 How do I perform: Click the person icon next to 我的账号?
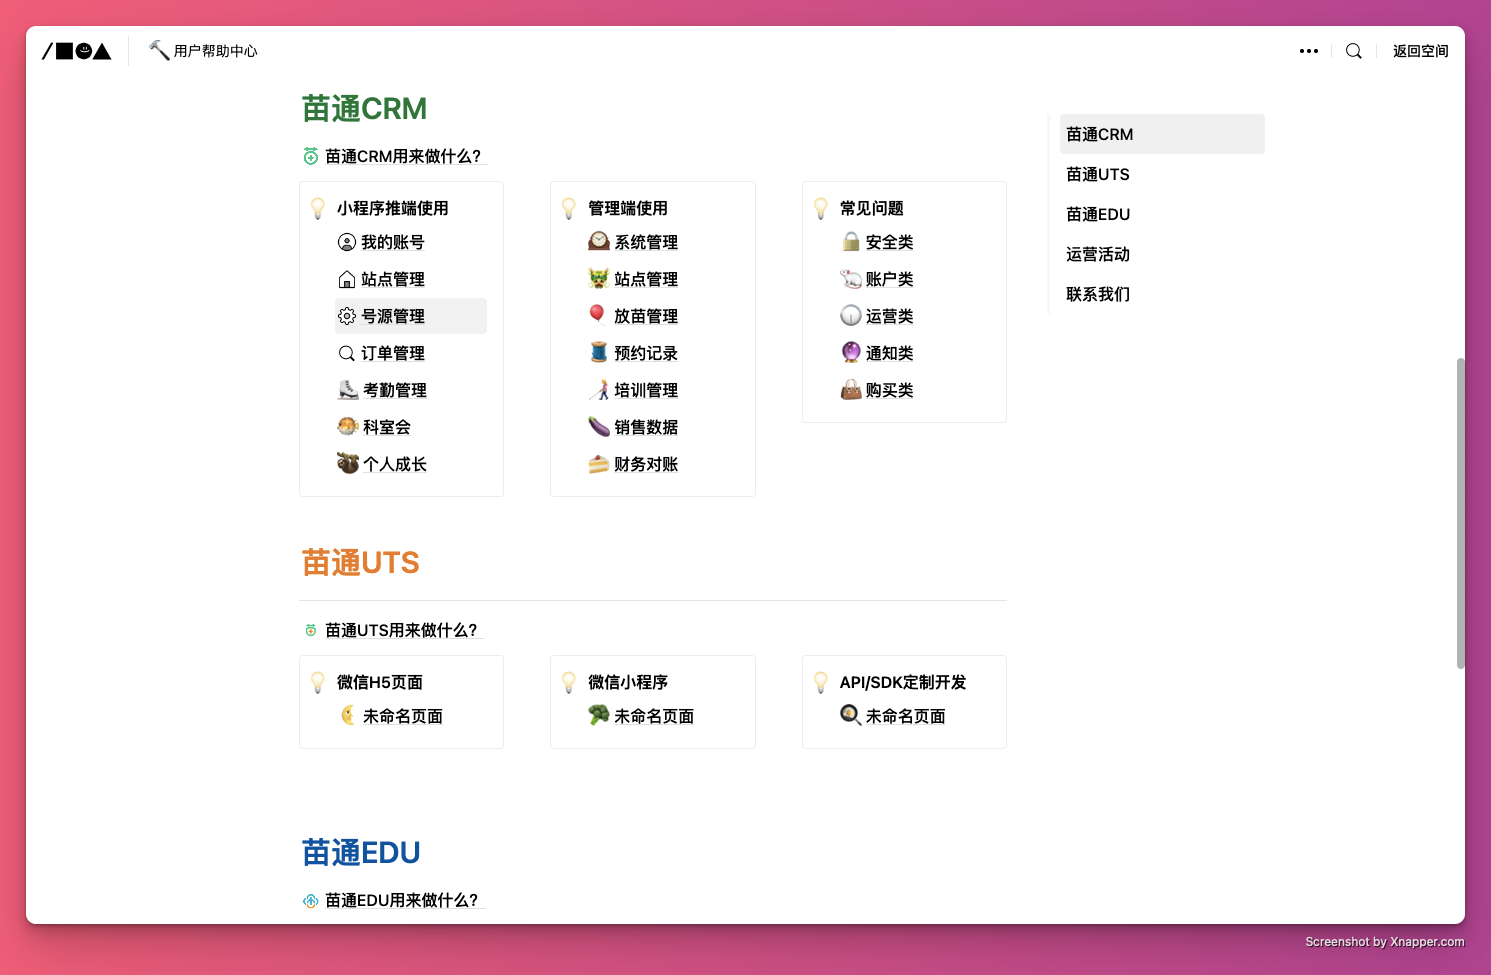(347, 242)
